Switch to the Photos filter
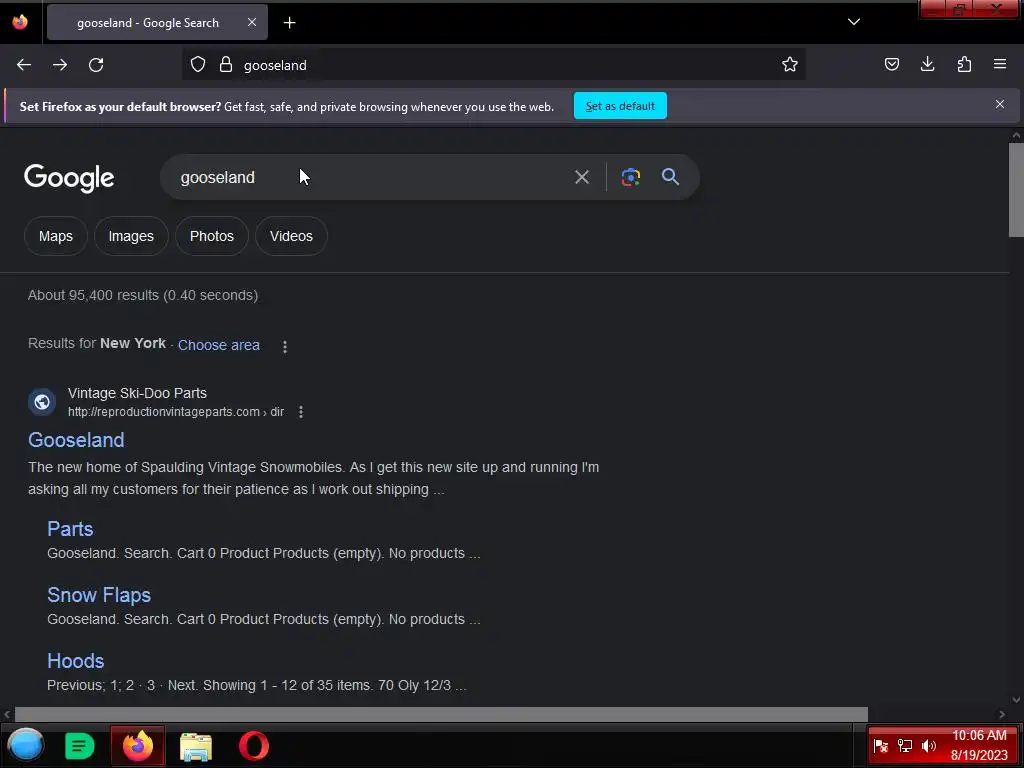 point(212,236)
